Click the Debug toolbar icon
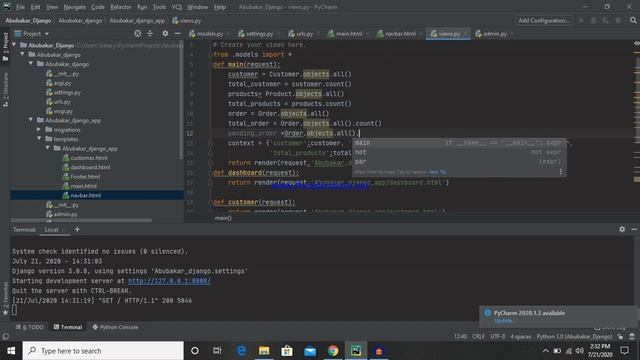This screenshot has width=640, height=360. coord(593,20)
